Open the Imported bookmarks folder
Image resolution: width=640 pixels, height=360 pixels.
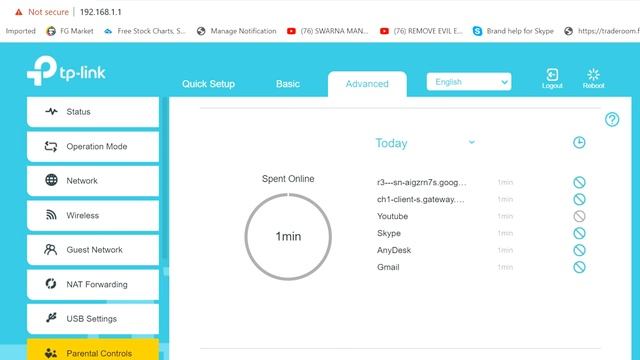[20, 31]
